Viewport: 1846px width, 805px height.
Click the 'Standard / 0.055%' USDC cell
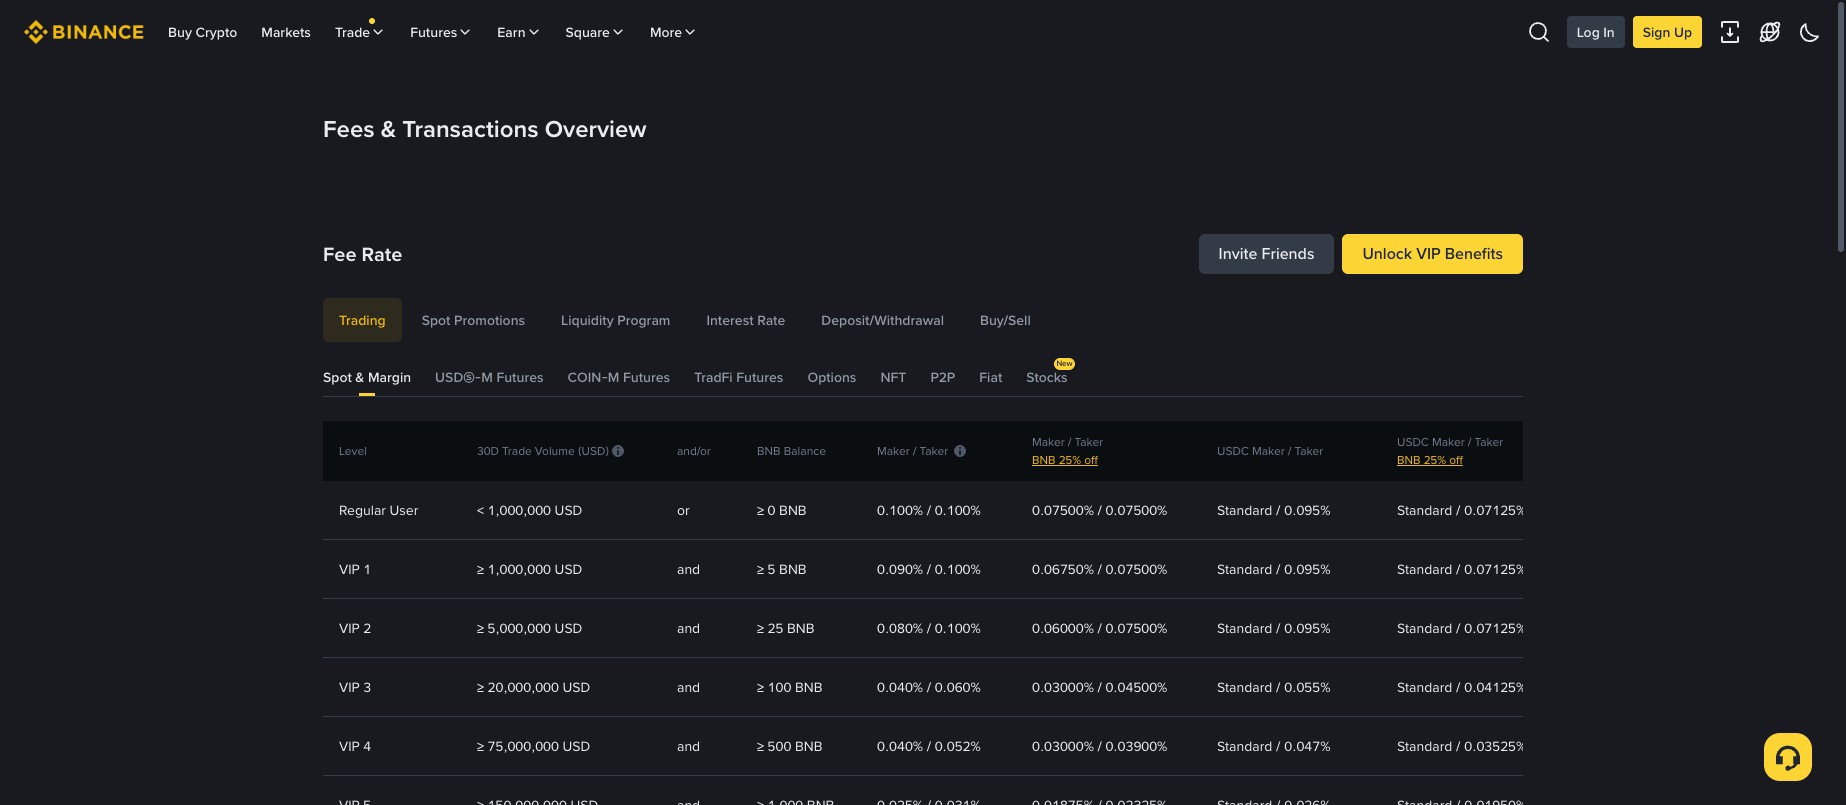coord(1273,687)
